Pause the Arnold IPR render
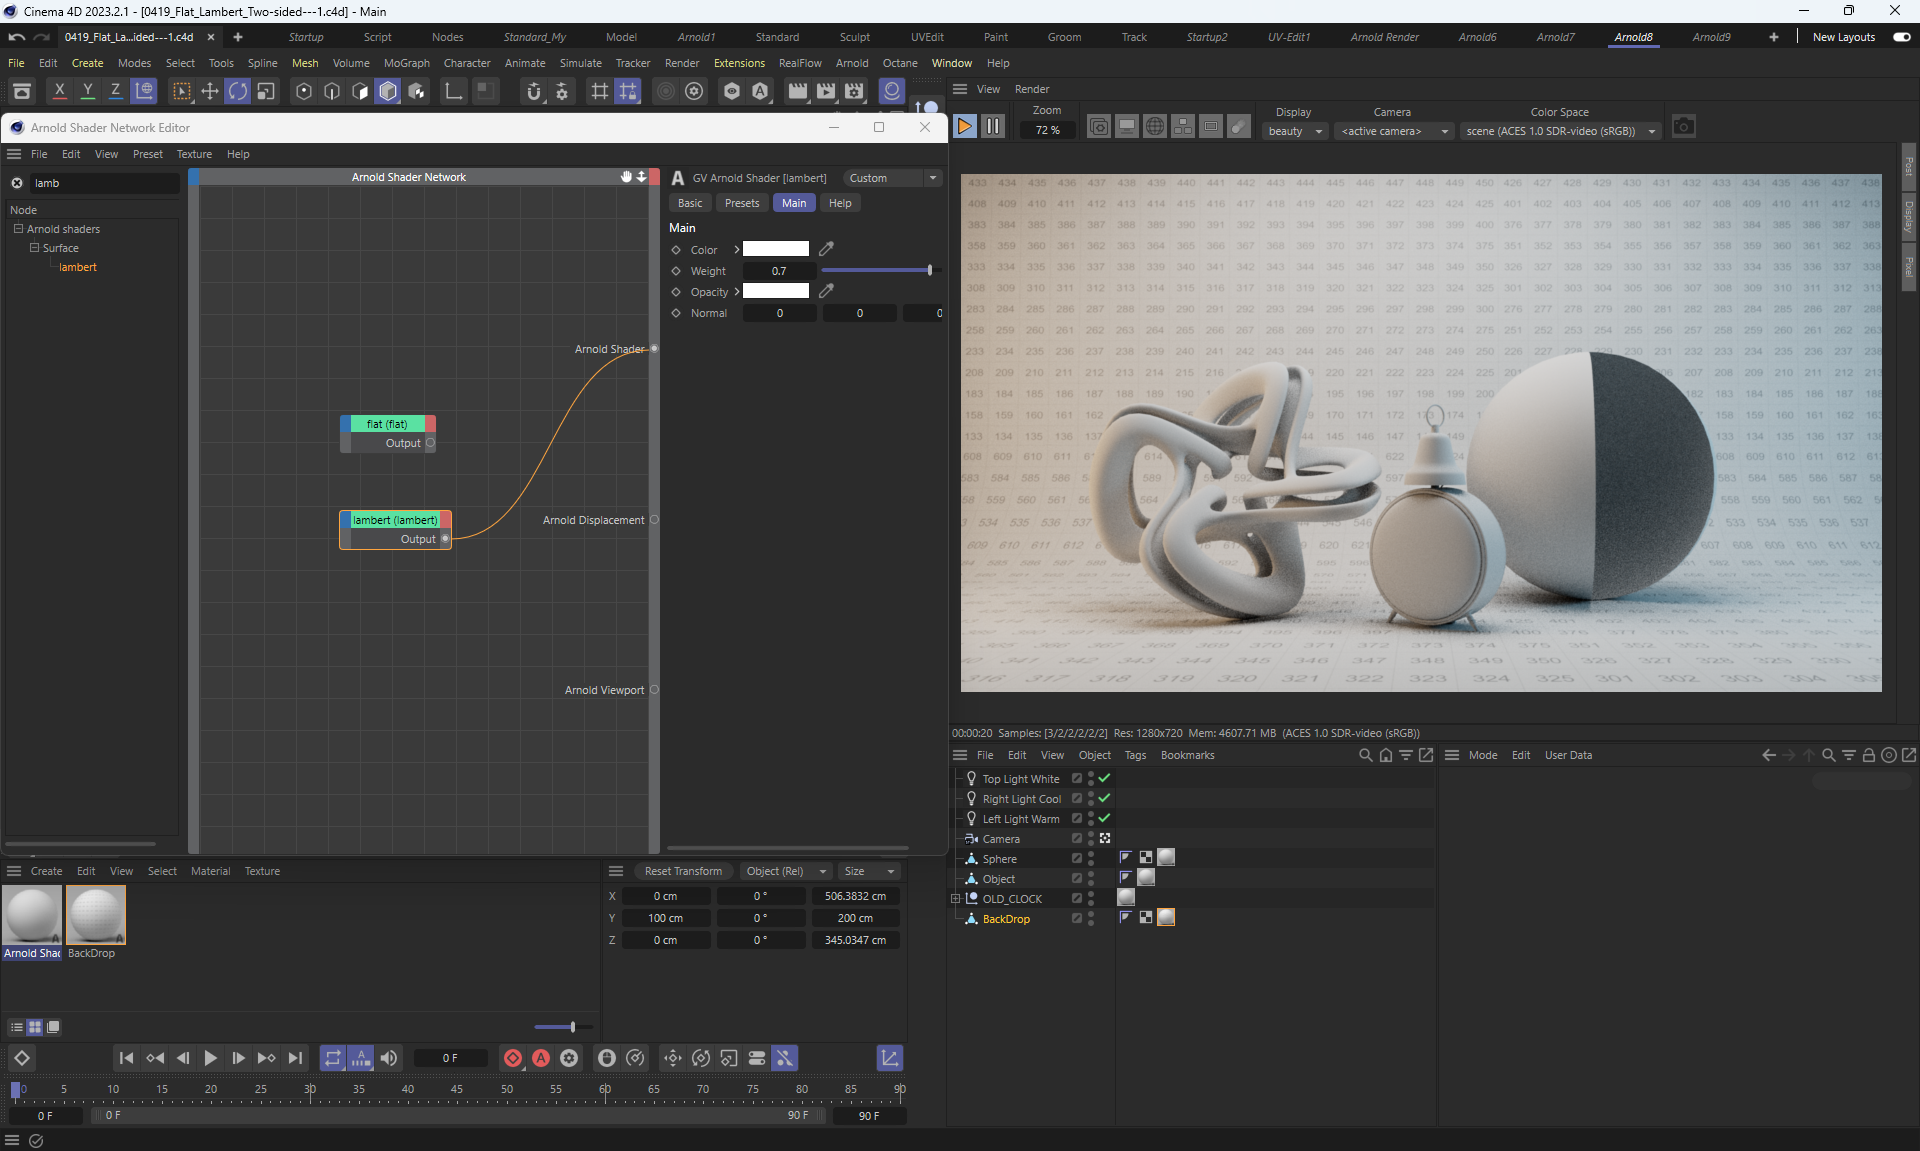 pos(992,127)
